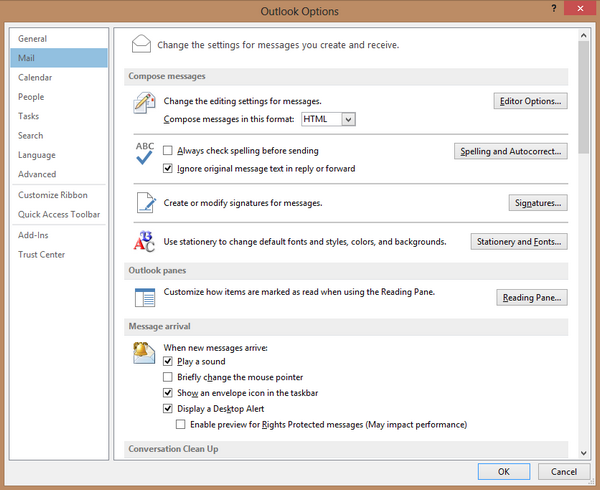The height and width of the screenshot is (490, 600).
Task: Confirm with the OK button
Action: click(504, 472)
